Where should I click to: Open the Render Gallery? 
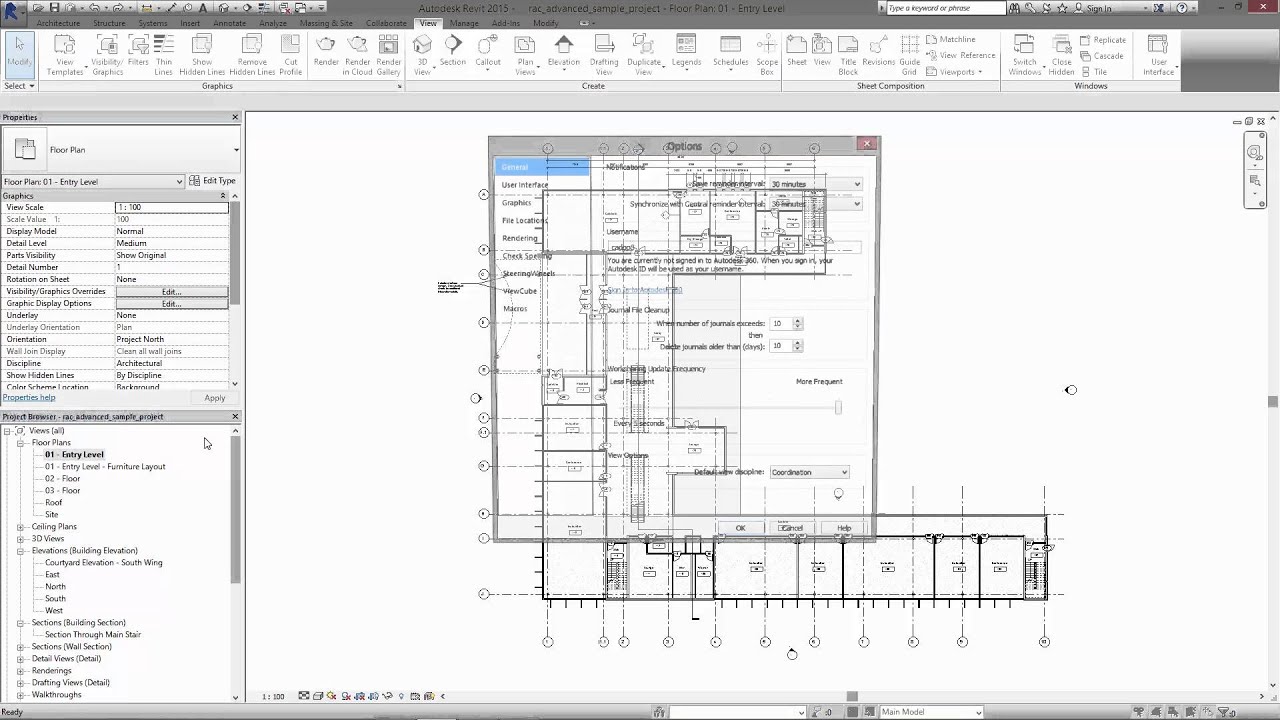388,55
